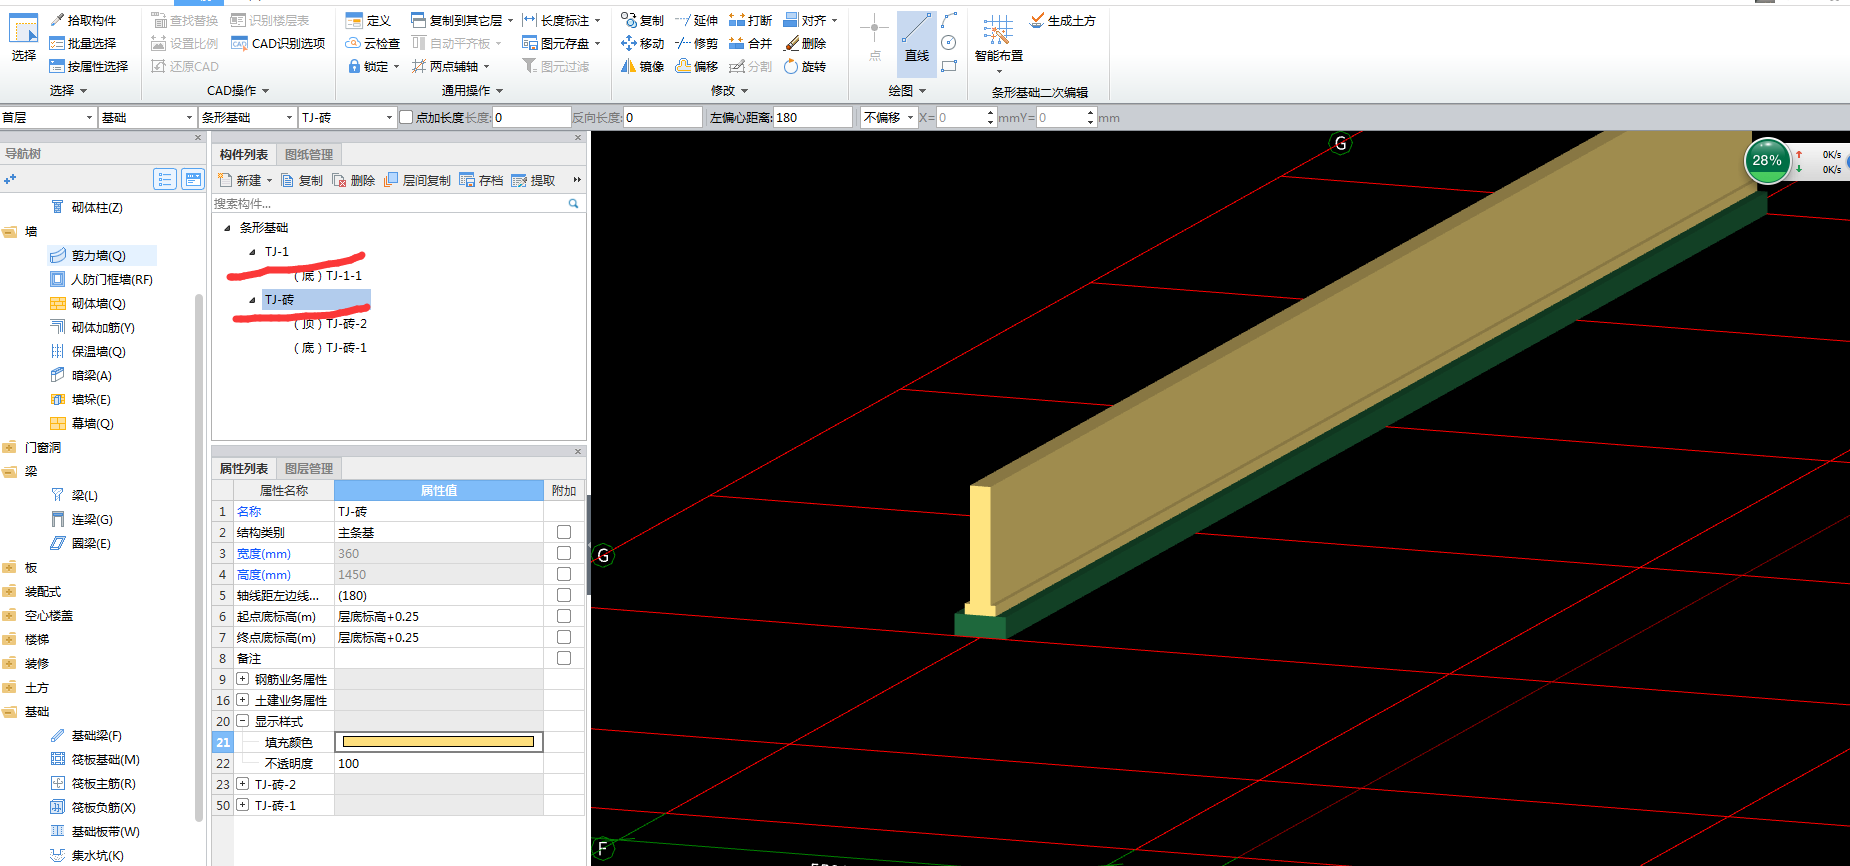Viewport: 1850px width, 866px height.
Task: Switch to the 图层管理 tab
Action: [309, 468]
